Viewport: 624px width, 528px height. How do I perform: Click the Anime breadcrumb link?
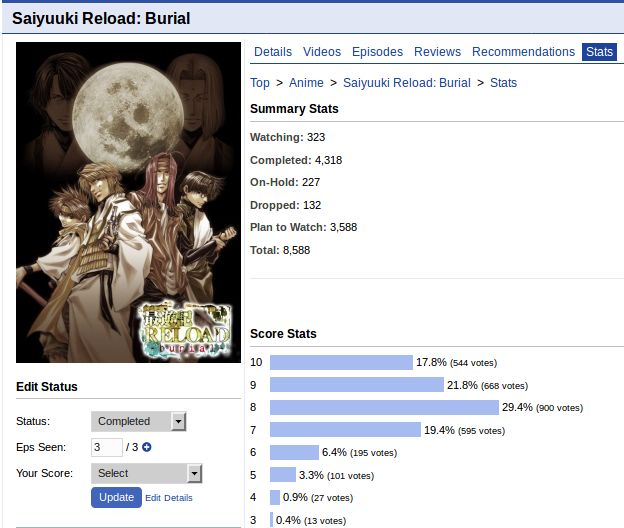pyautogui.click(x=306, y=83)
